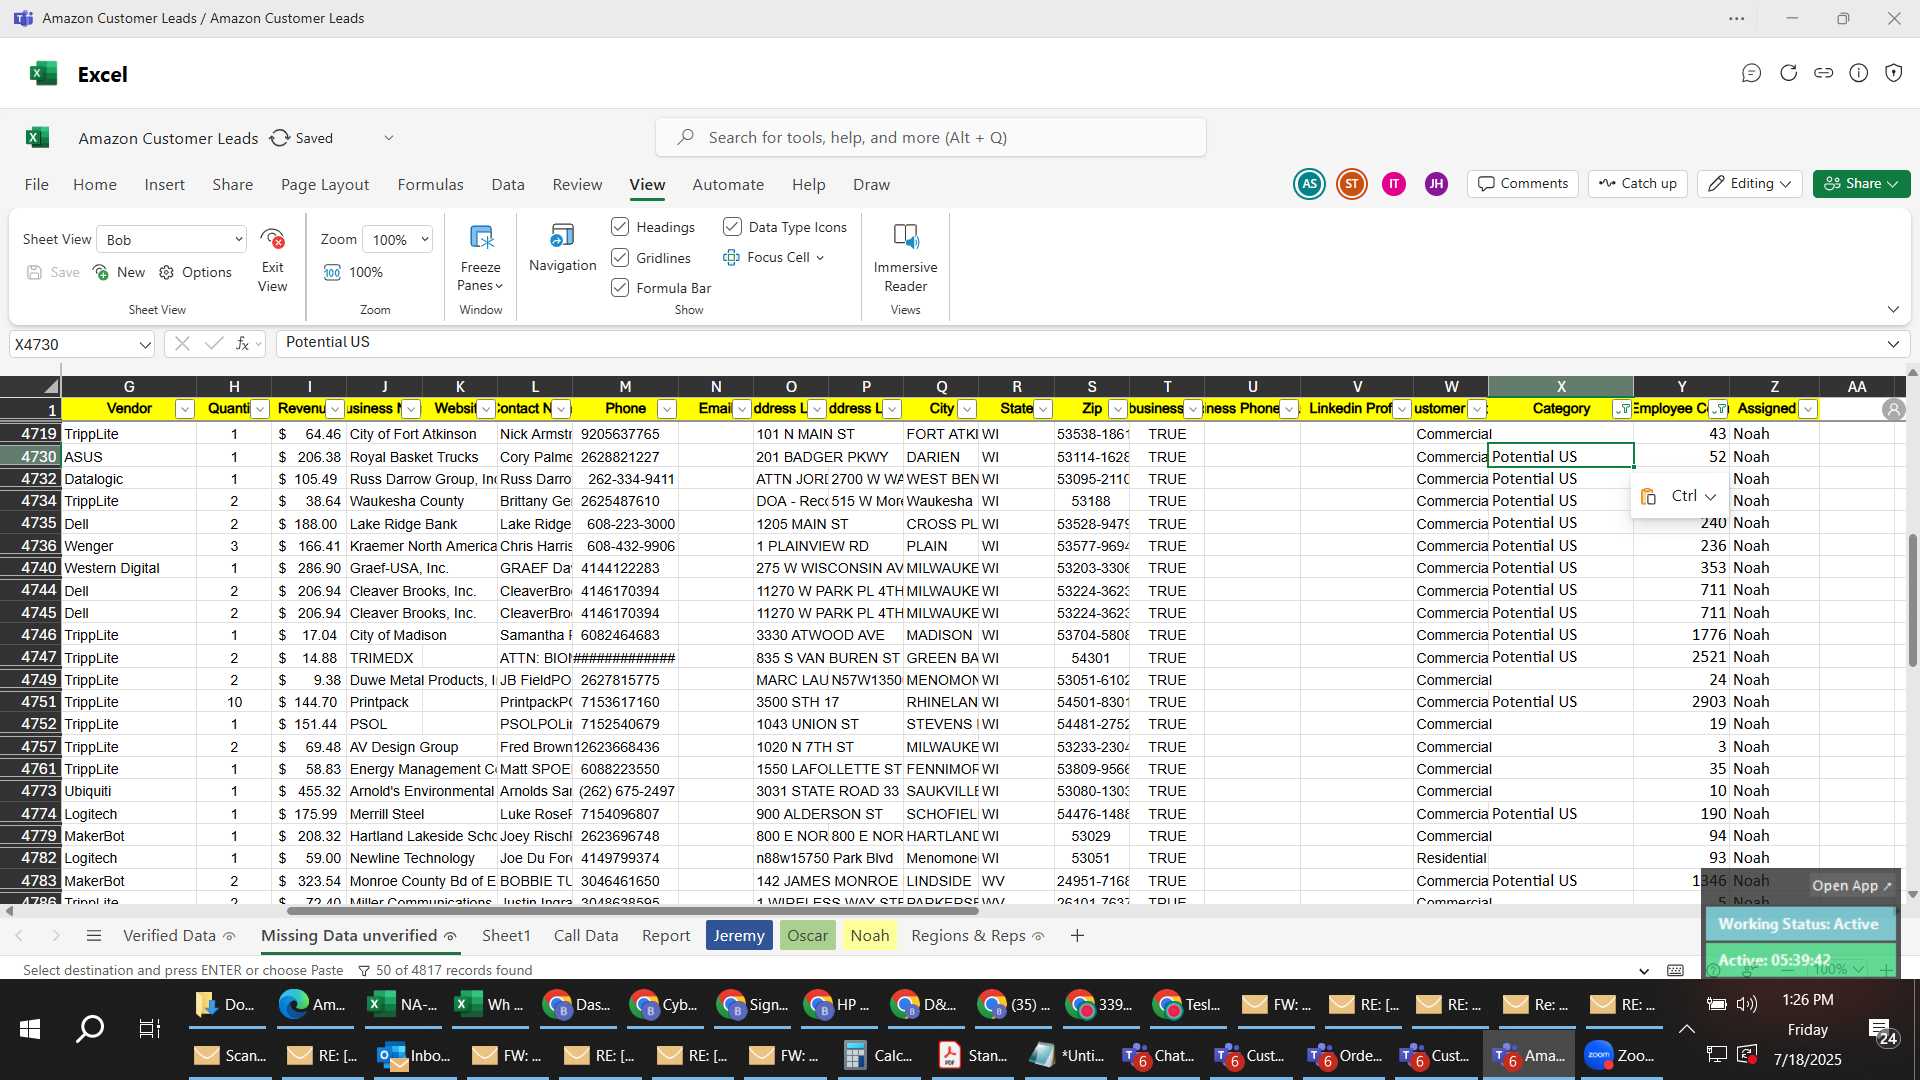Open the Vendor column filter dropdown

(x=184, y=409)
